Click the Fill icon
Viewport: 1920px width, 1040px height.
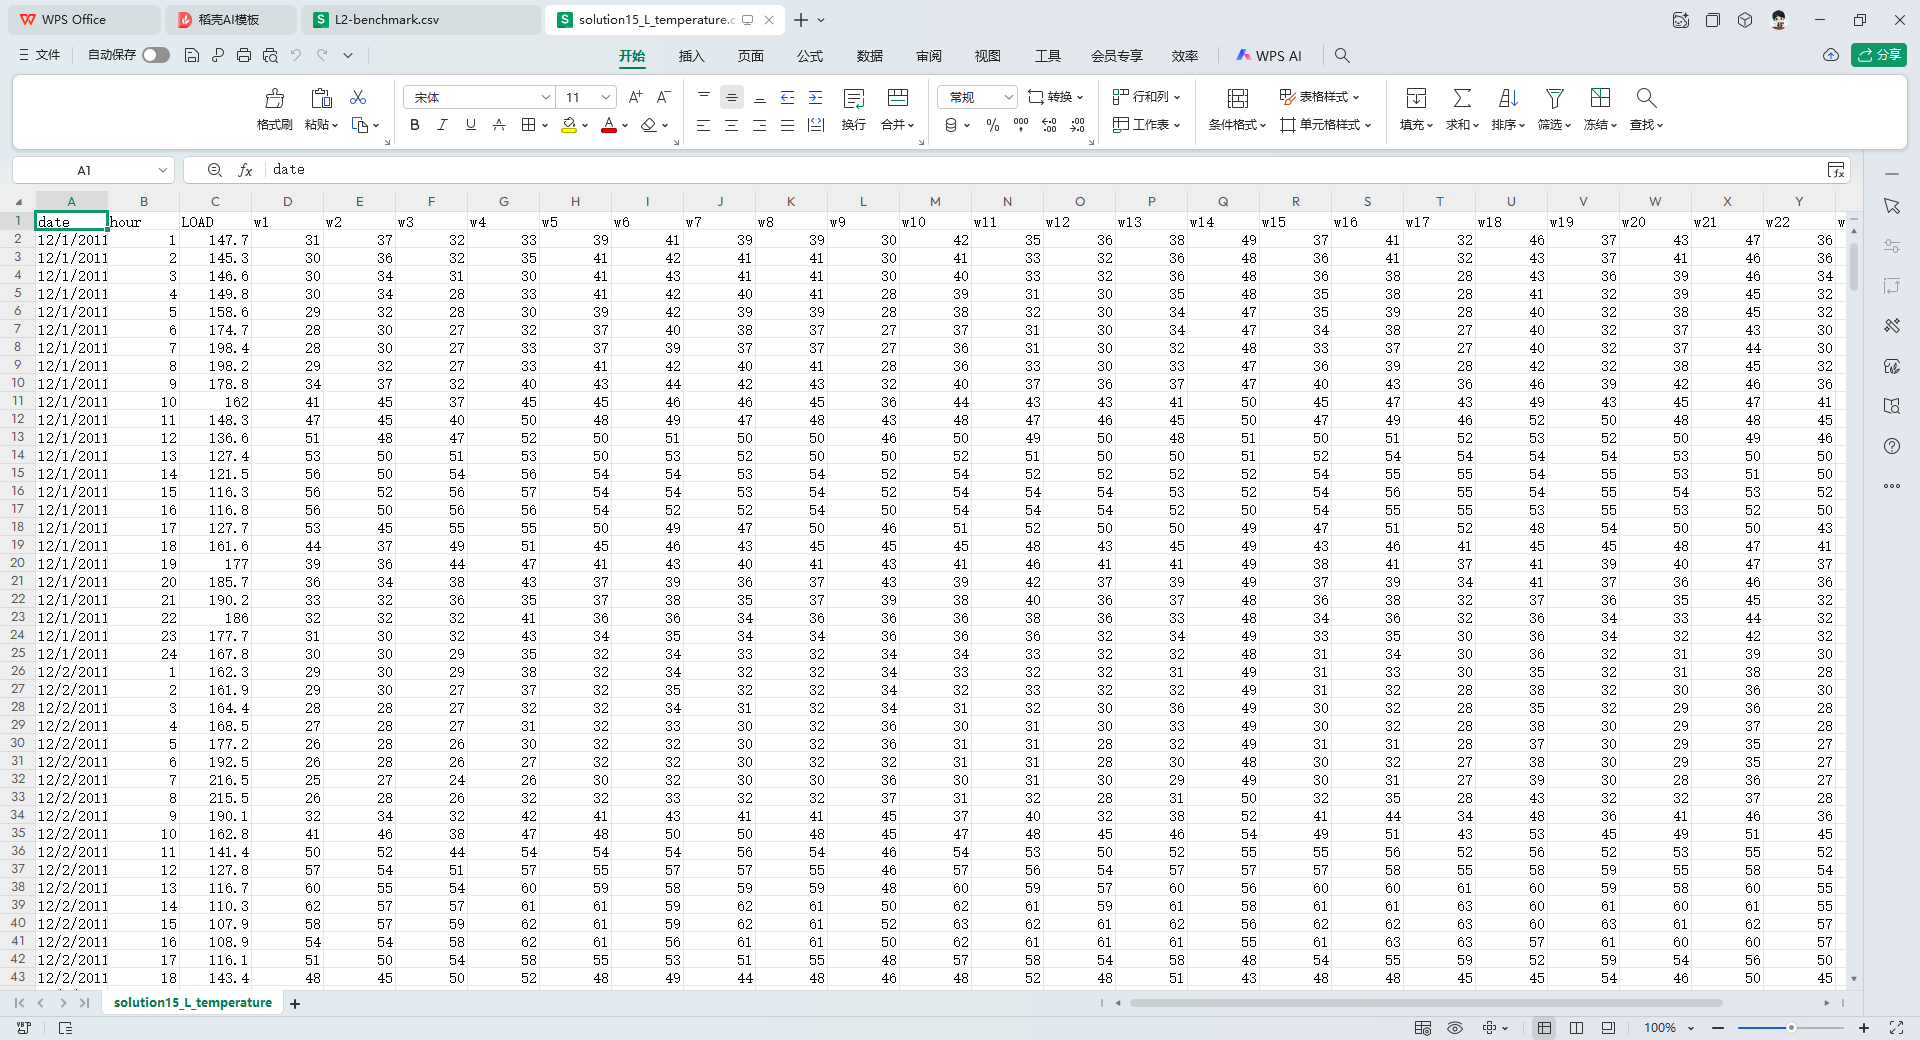click(1416, 98)
